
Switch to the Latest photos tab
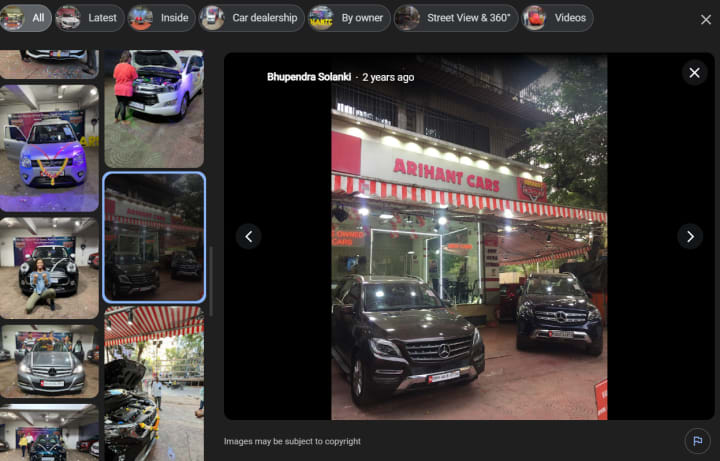coord(90,18)
